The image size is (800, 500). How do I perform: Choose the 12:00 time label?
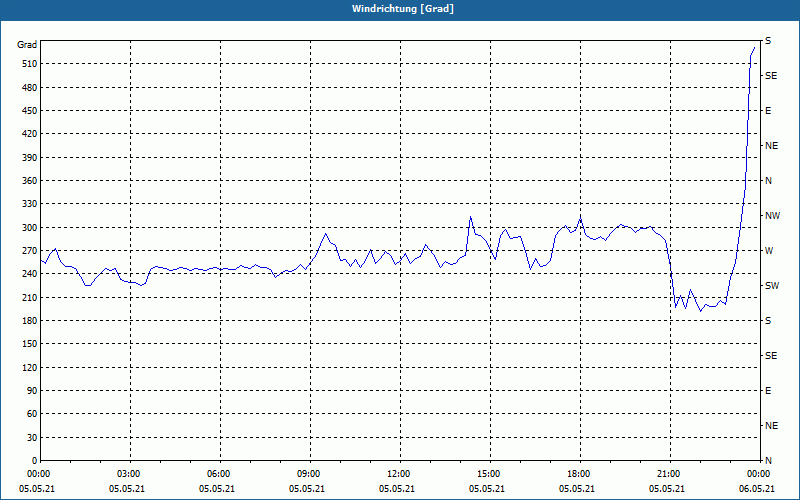[401, 474]
